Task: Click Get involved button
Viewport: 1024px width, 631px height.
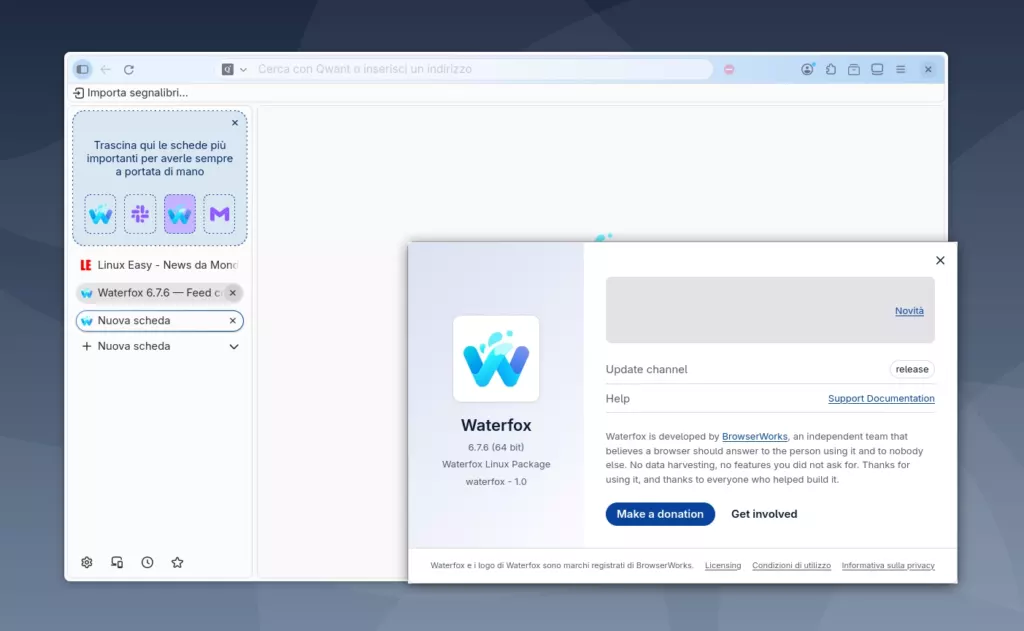Action: tap(764, 514)
